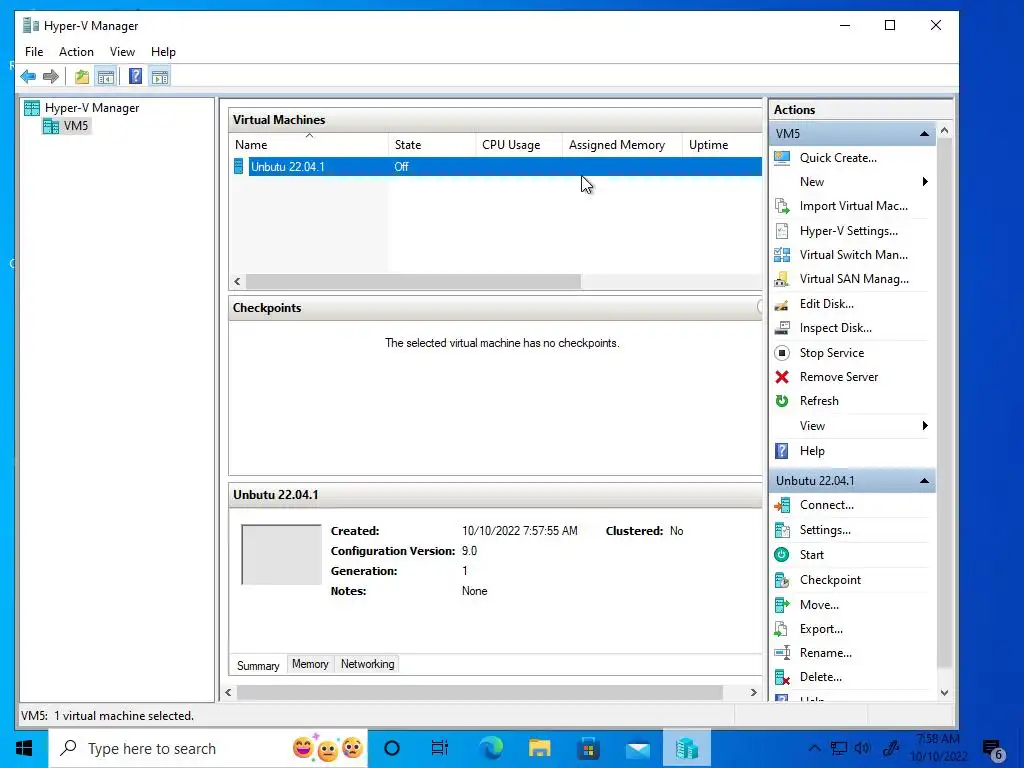The height and width of the screenshot is (768, 1024).
Task: Sort by Assigned Memory column header
Action: click(622, 145)
